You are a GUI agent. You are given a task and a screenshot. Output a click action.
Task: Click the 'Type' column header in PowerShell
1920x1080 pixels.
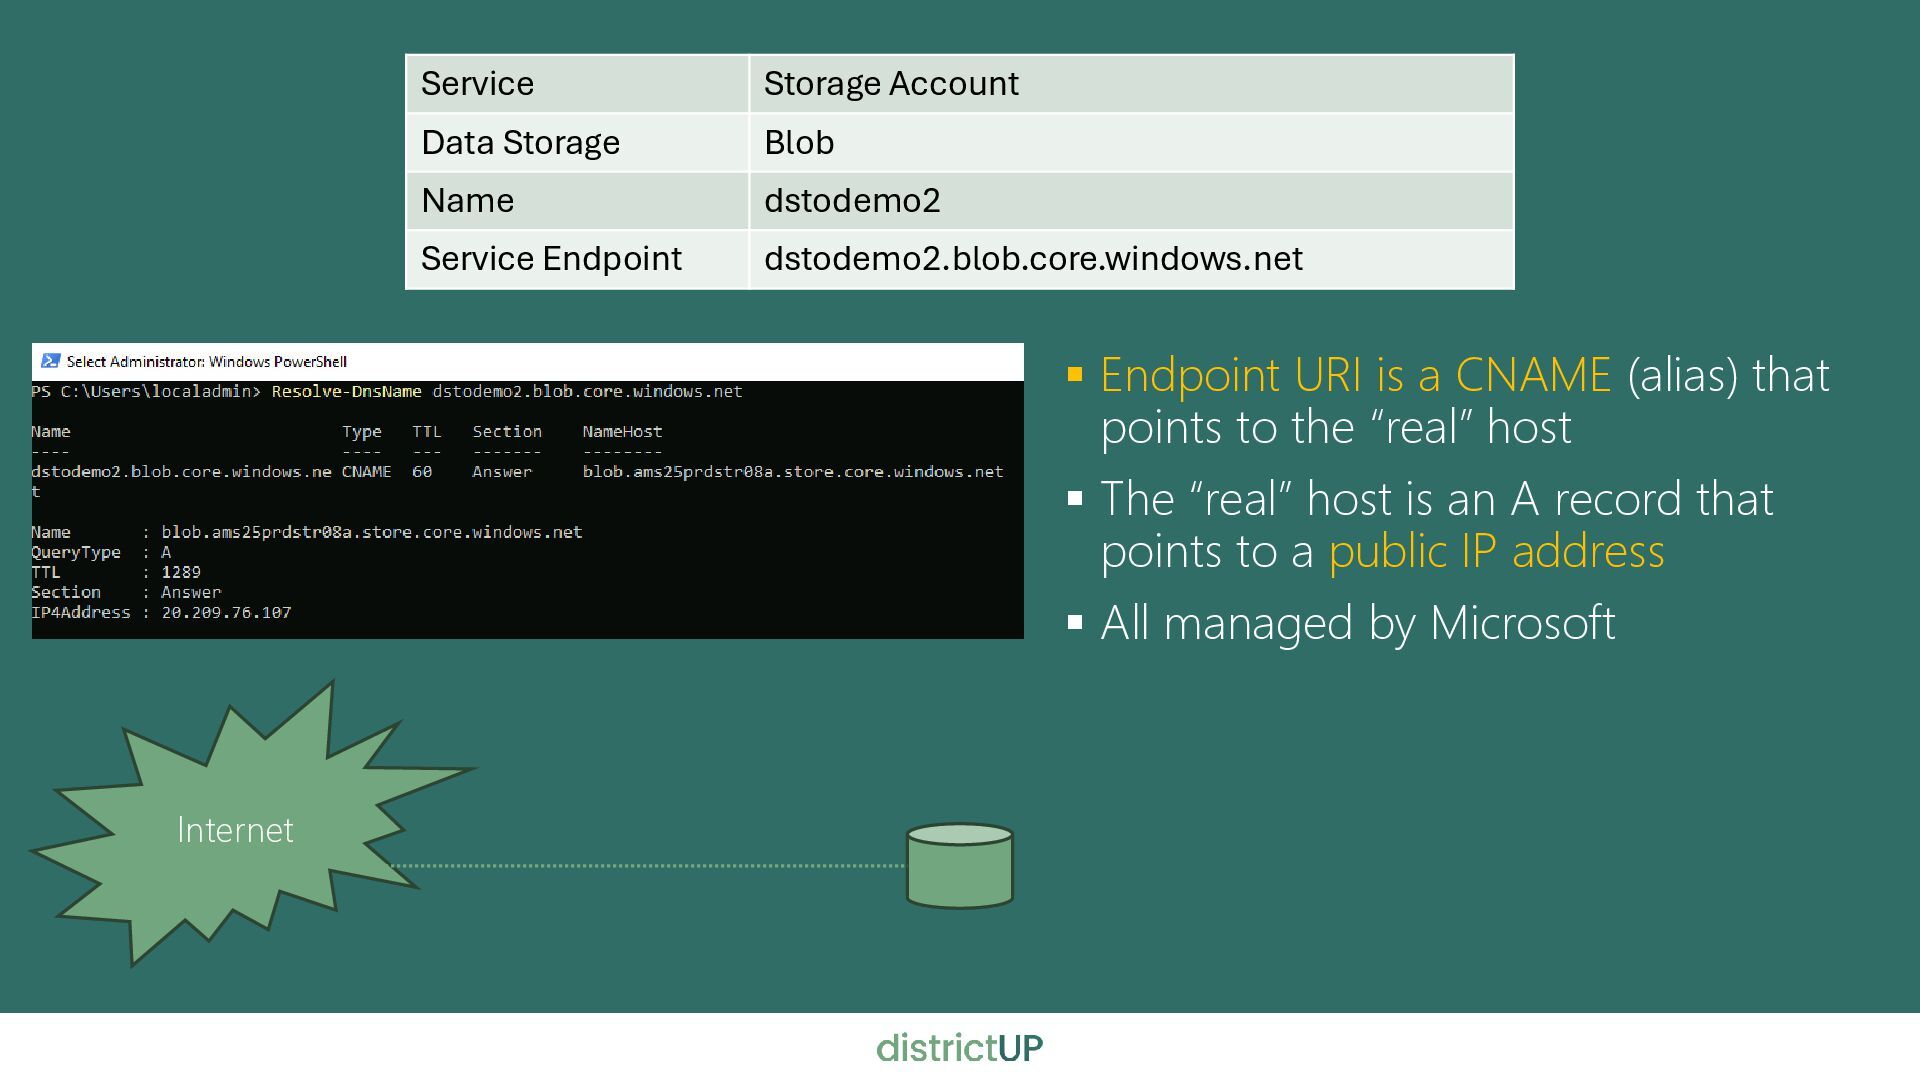click(x=361, y=432)
